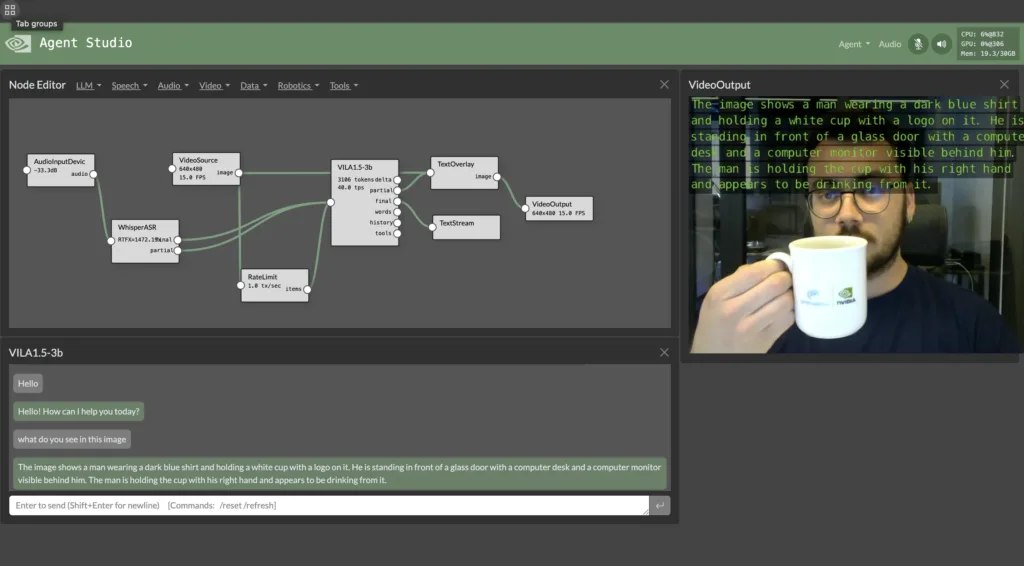Select the WhisperASR node
This screenshot has height=566, width=1024.
click(144, 228)
